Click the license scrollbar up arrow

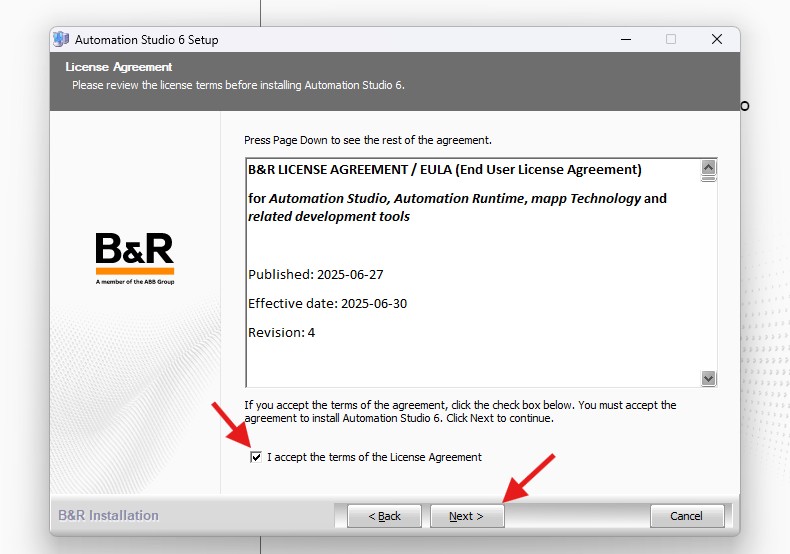(708, 167)
